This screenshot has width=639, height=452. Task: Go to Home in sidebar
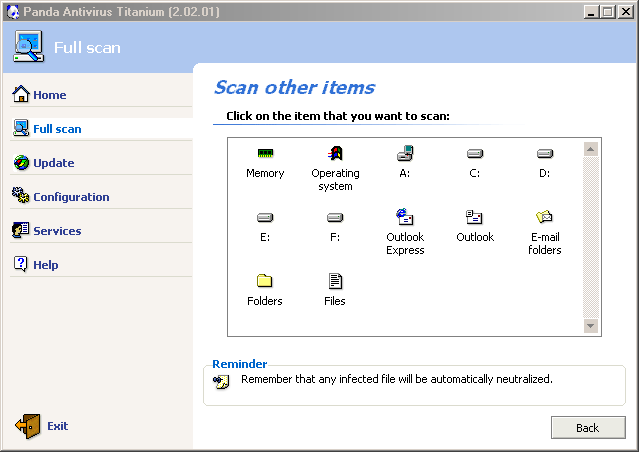[x=49, y=95]
